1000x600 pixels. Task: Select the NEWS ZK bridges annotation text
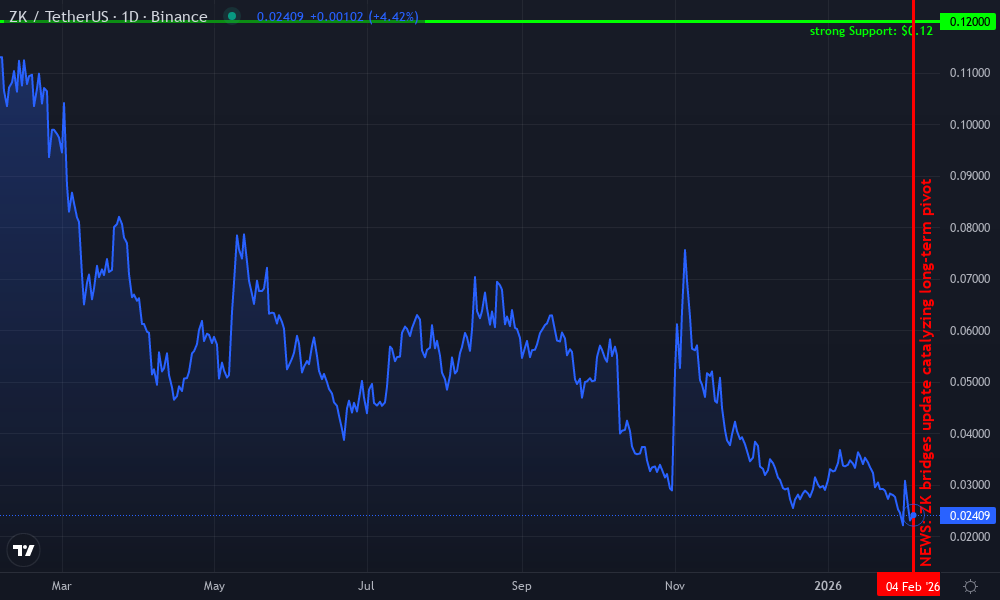(925, 370)
